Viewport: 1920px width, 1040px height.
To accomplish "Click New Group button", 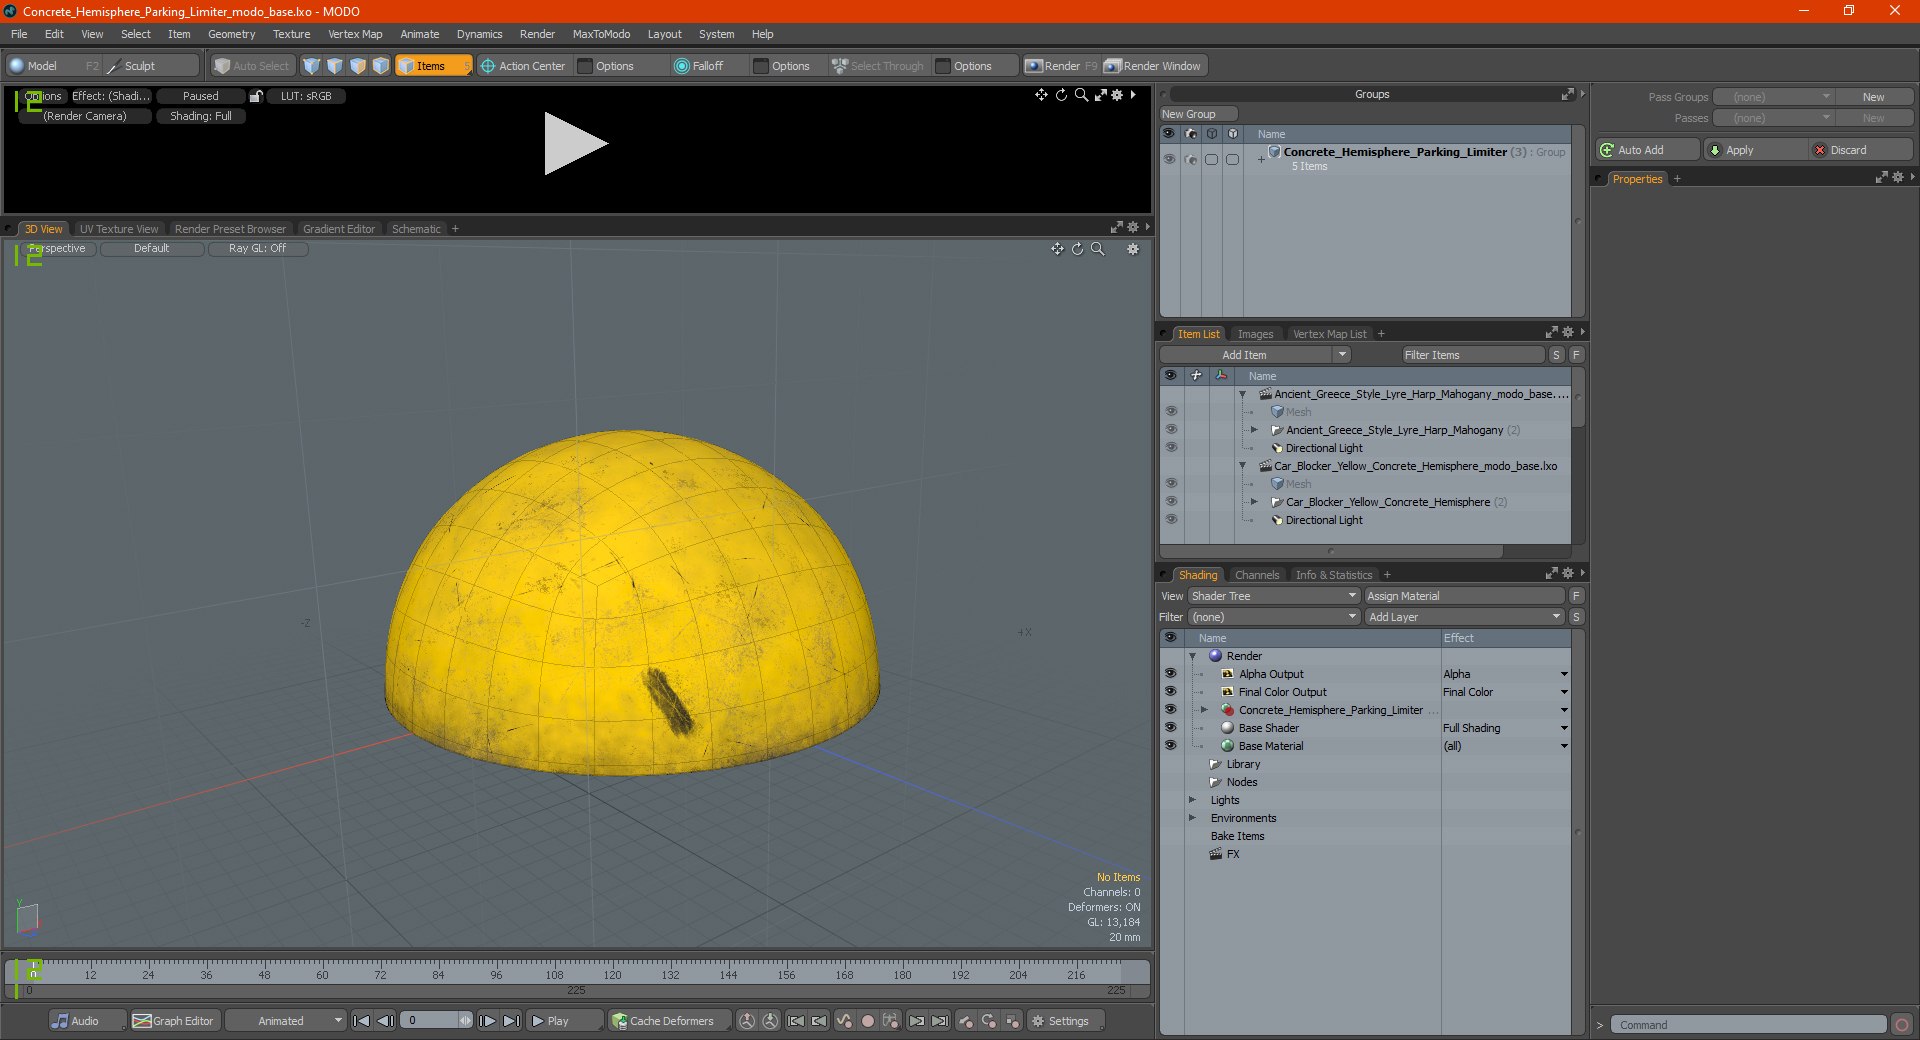I will (x=1198, y=114).
